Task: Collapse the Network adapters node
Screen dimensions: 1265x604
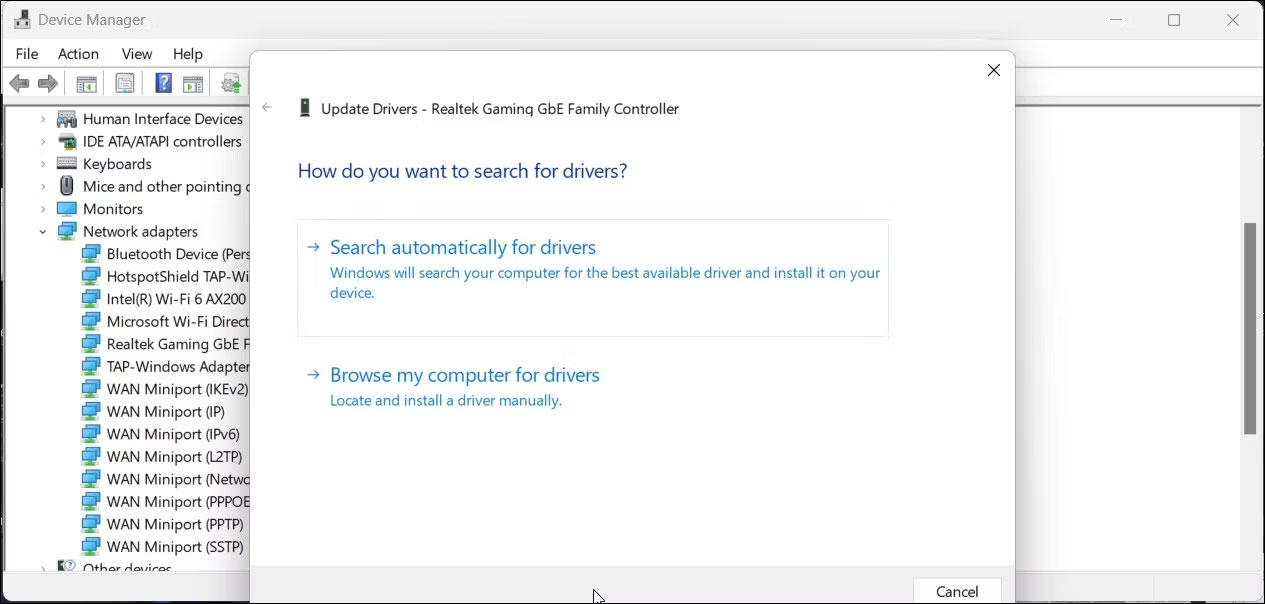Action: point(43,231)
